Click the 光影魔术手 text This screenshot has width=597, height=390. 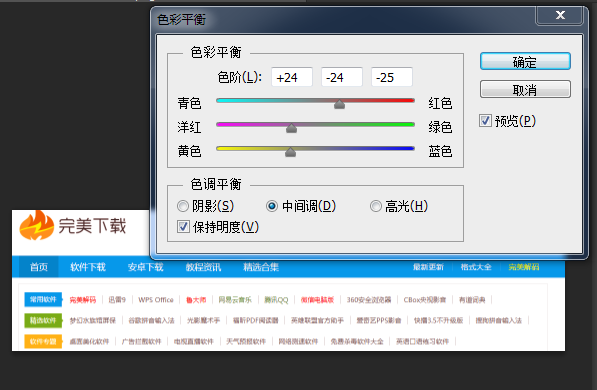click(x=203, y=320)
